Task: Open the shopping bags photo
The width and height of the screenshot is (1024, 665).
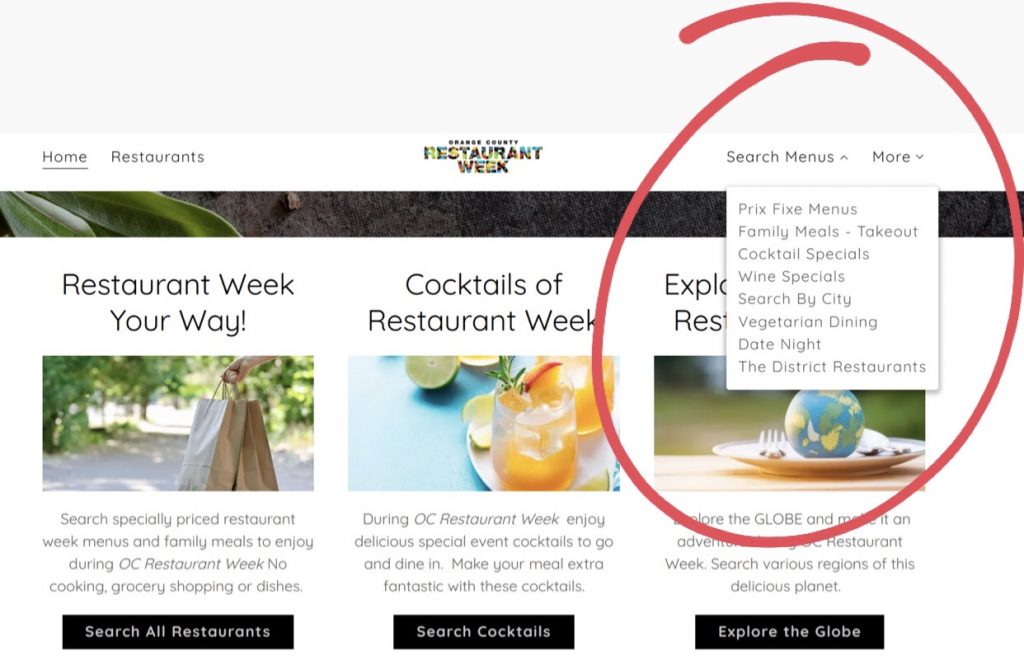Action: click(x=178, y=423)
